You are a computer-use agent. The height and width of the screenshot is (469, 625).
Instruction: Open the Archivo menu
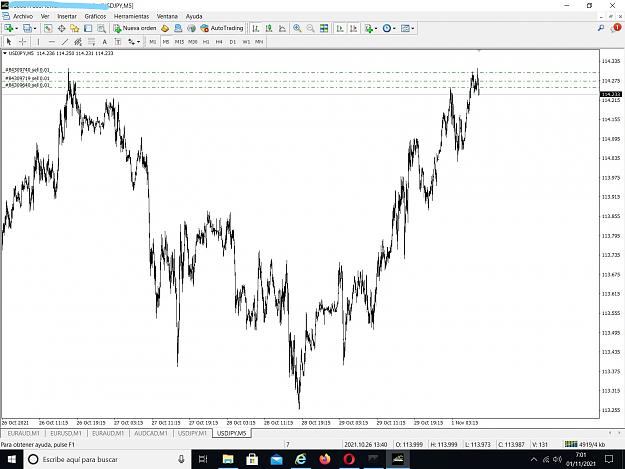(x=23, y=16)
